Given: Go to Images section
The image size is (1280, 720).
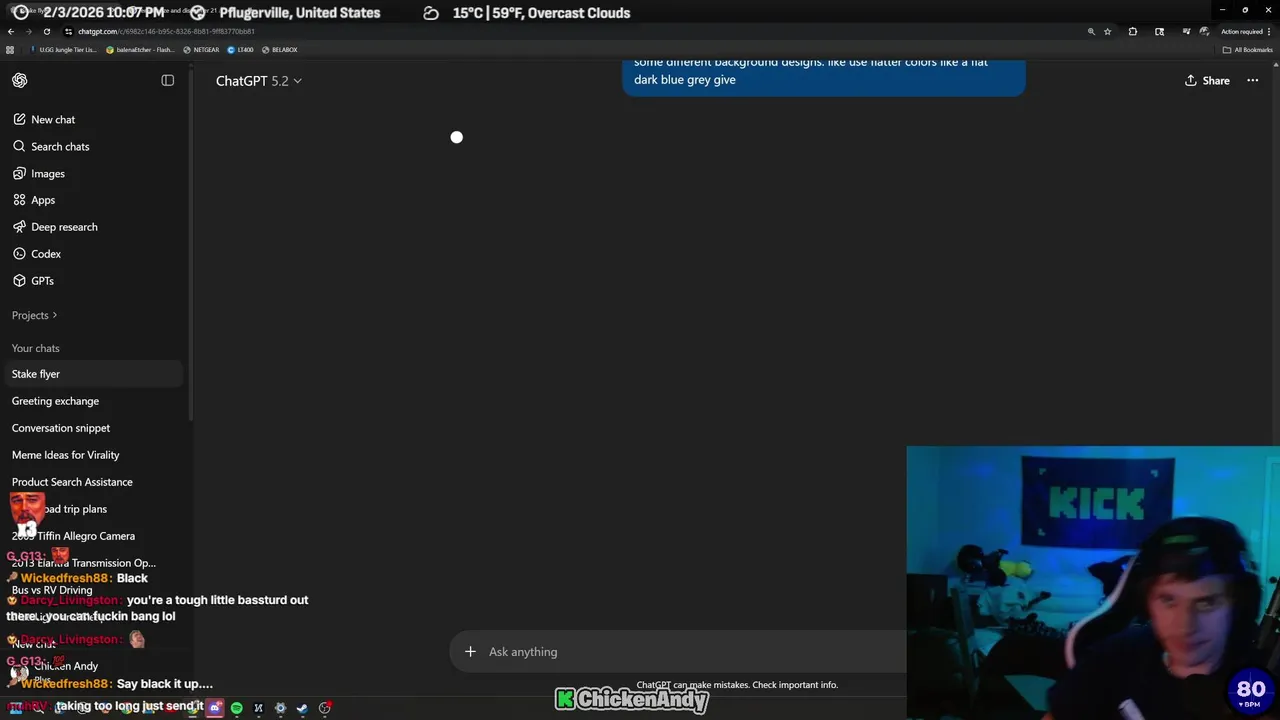Looking at the screenshot, I should 48,173.
